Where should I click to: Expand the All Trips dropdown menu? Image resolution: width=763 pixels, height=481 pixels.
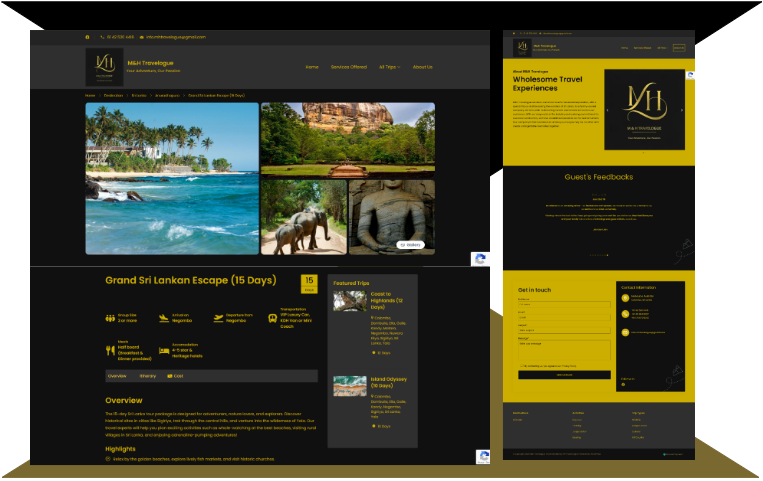[x=388, y=67]
